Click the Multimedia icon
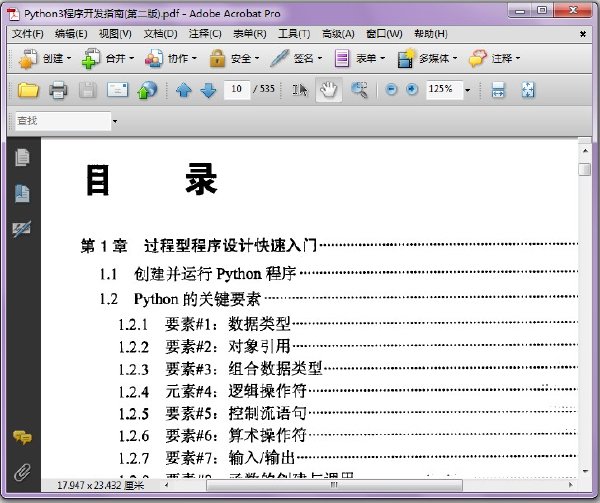 point(406,59)
